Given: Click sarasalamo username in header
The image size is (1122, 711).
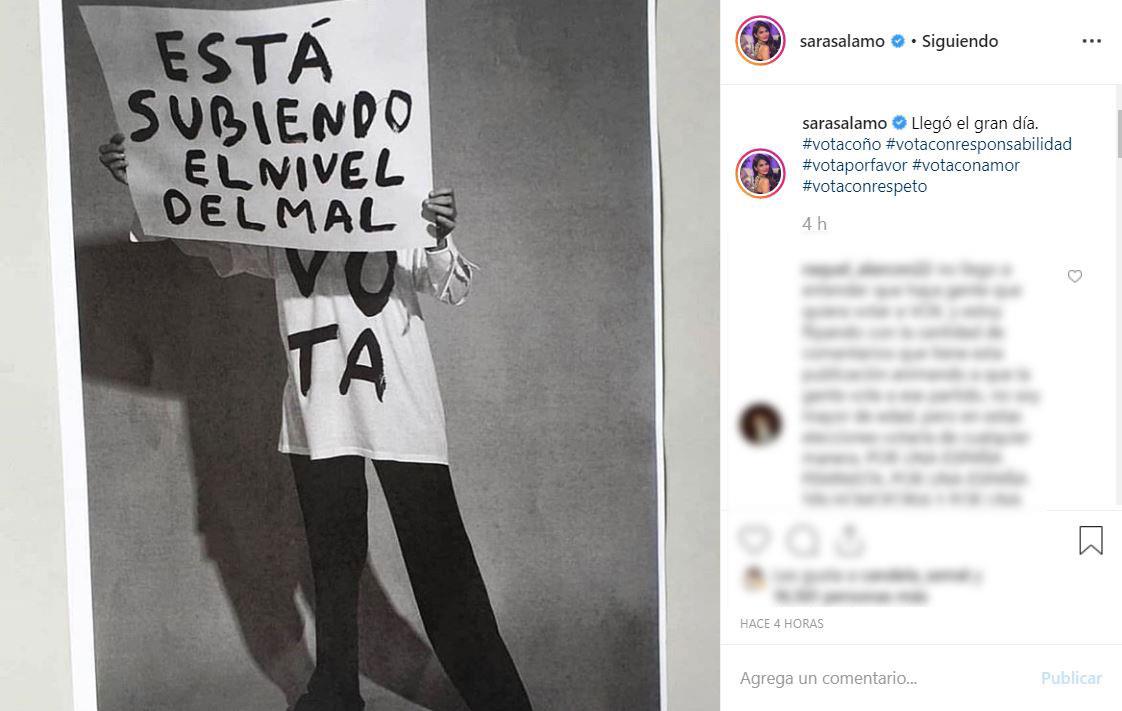Looking at the screenshot, I should tap(842, 41).
